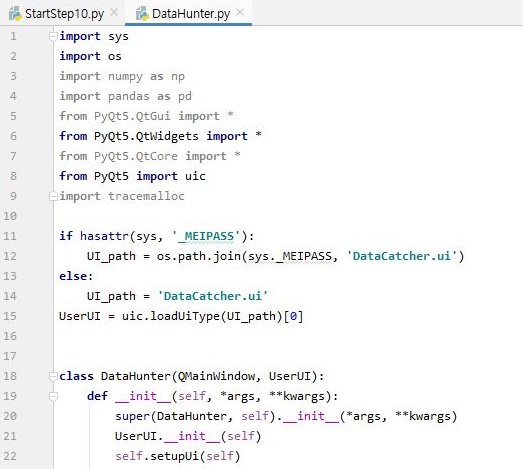Click 'os.path.join' in line 12
This screenshot has width=523, height=469.
[x=199, y=257]
